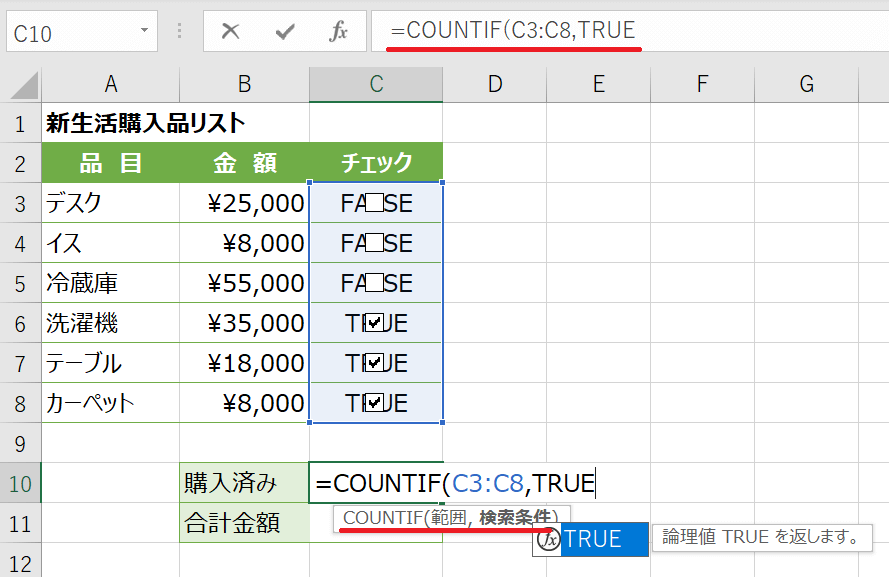This screenshot has width=889, height=577.
Task: Uncheck the カーペット row checkbox
Action: click(375, 403)
